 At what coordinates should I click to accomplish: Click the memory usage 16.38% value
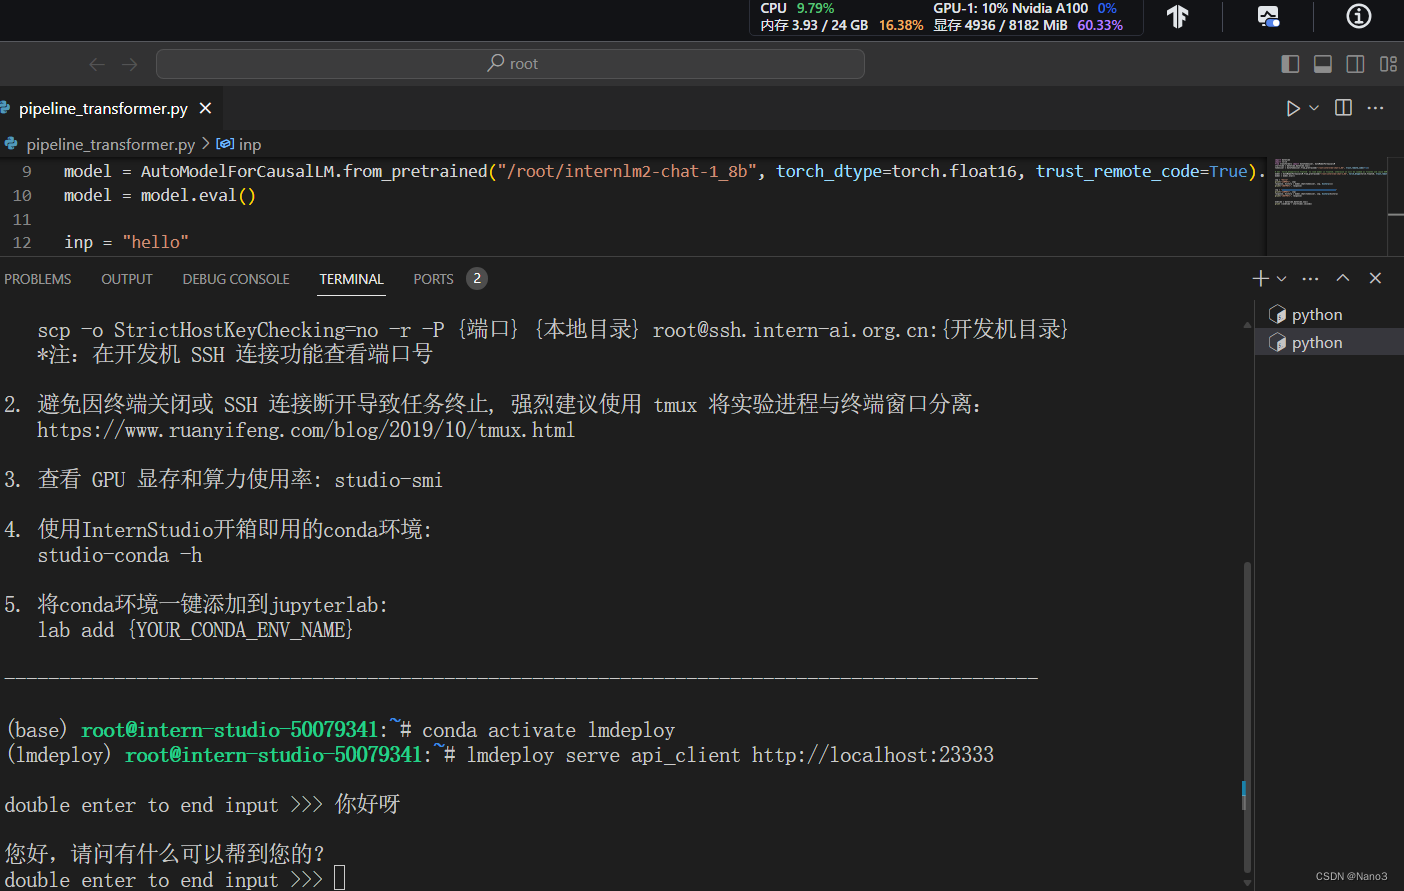pos(901,26)
